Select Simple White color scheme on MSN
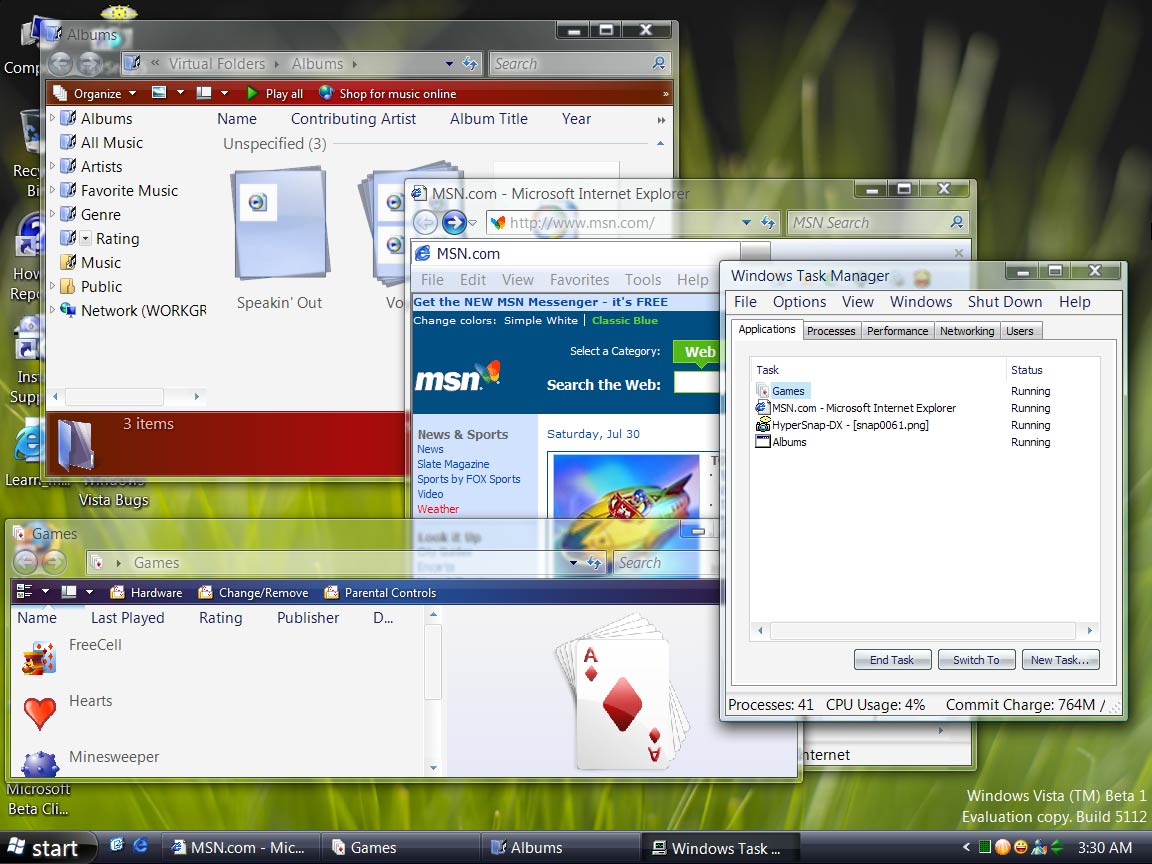This screenshot has height=864, width=1152. (540, 320)
